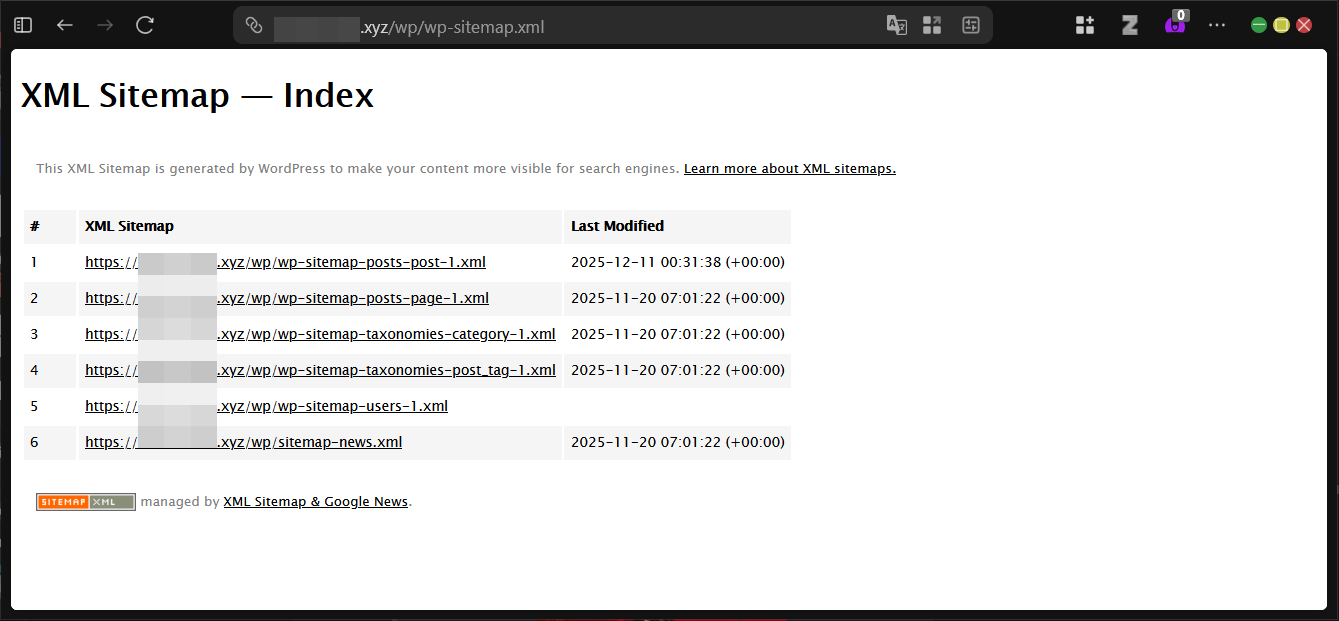1339x621 pixels.
Task: Open the reader view icon in the toolbar
Action: 970,24
